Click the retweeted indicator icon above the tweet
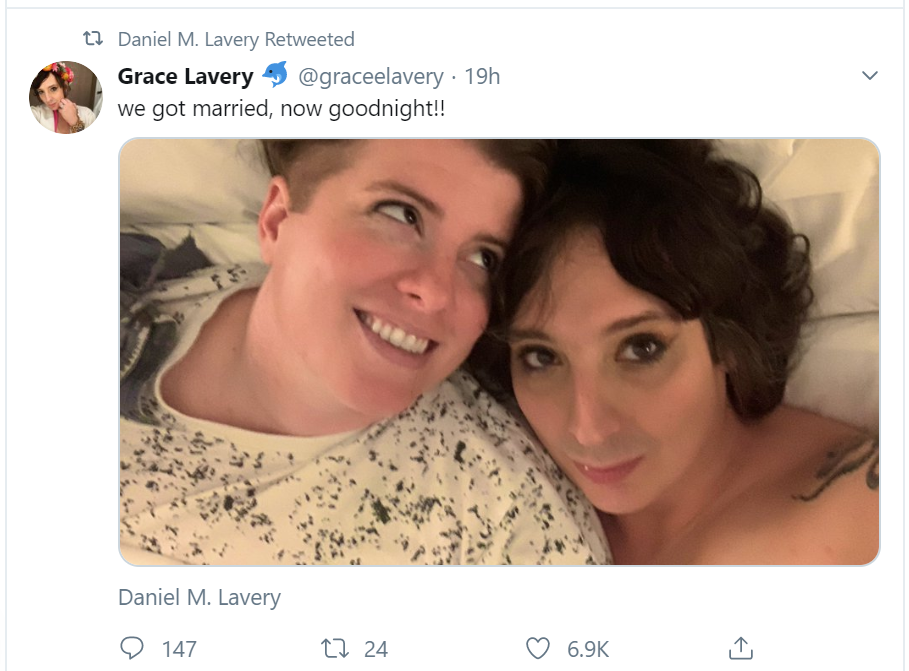This screenshot has height=671, width=909. (92, 40)
